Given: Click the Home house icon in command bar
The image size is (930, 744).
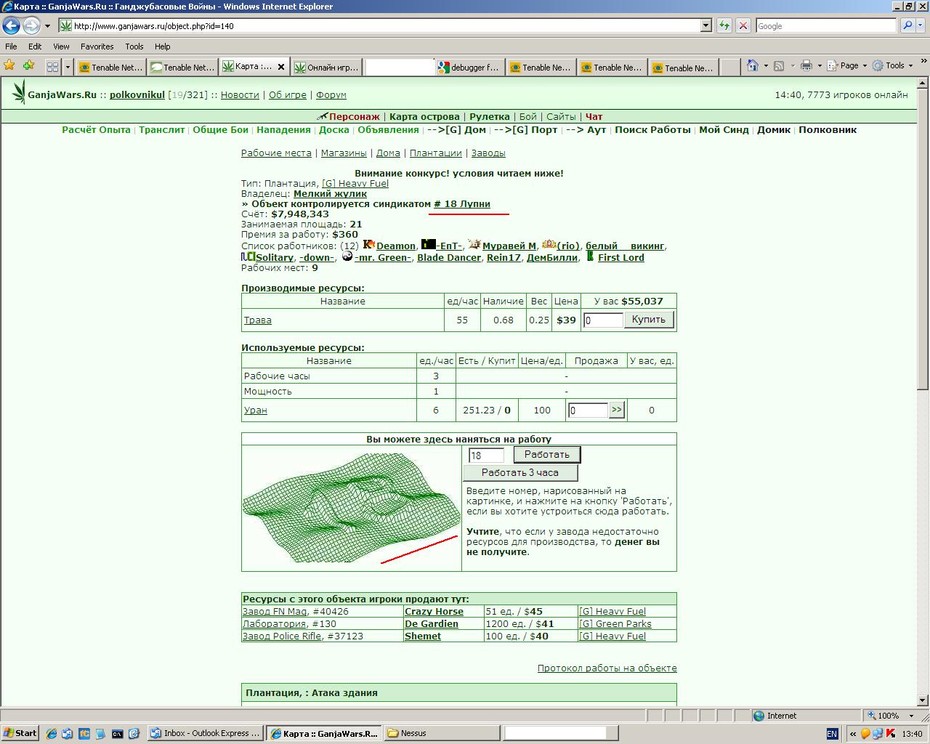Looking at the screenshot, I should click(752, 66).
